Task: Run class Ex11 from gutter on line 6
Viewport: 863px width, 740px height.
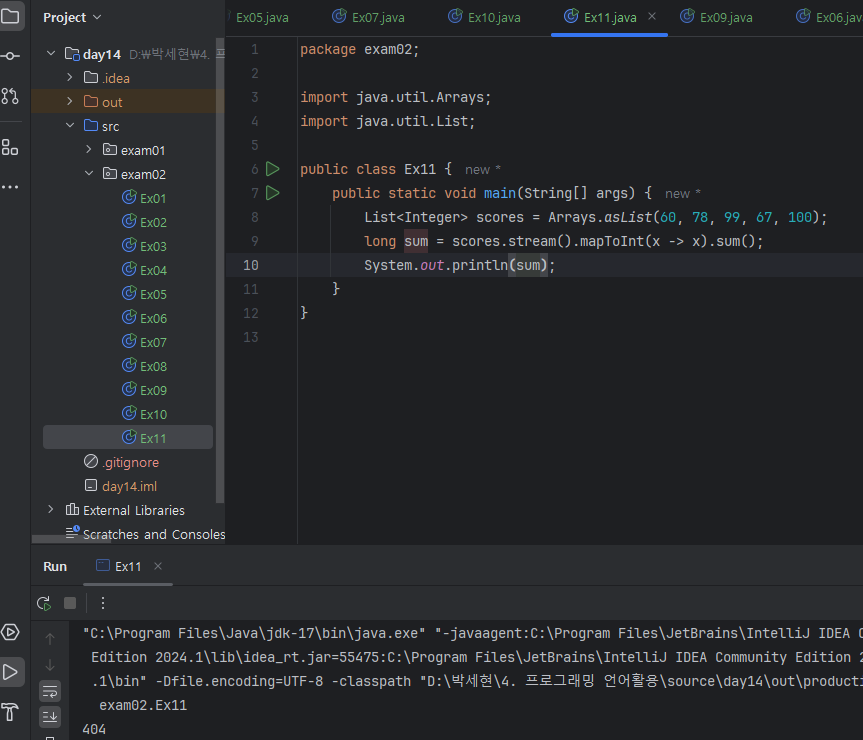Action: tap(273, 169)
